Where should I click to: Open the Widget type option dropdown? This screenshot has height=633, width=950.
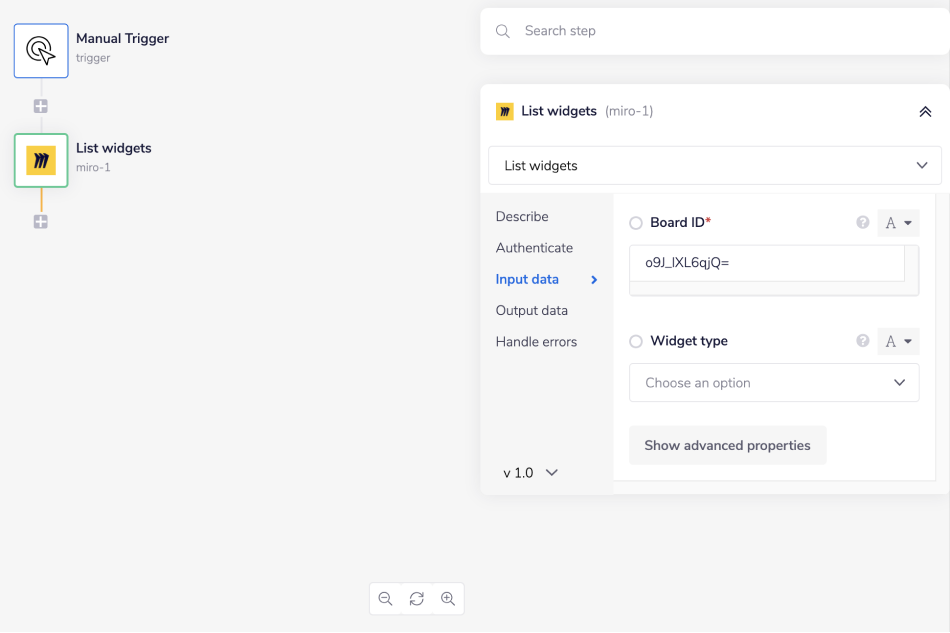point(774,383)
